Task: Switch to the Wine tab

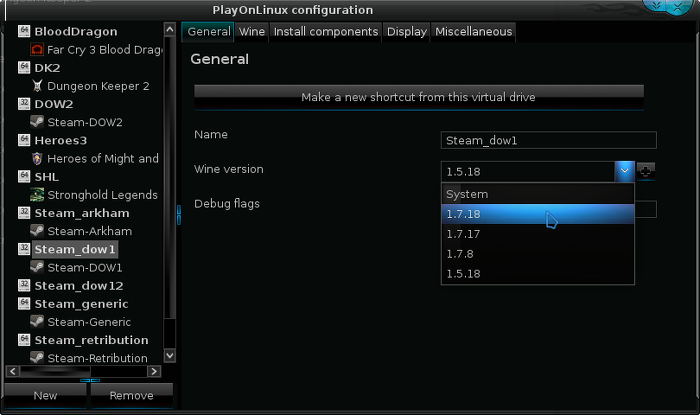Action: [x=252, y=32]
